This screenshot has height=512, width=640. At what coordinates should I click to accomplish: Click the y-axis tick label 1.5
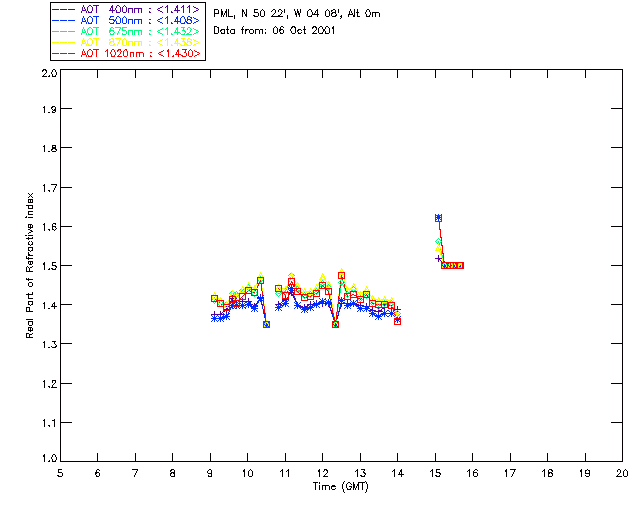49,266
